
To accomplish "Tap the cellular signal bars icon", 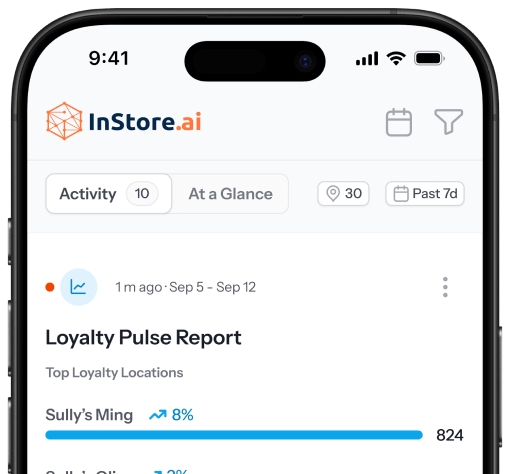I will pos(367,59).
